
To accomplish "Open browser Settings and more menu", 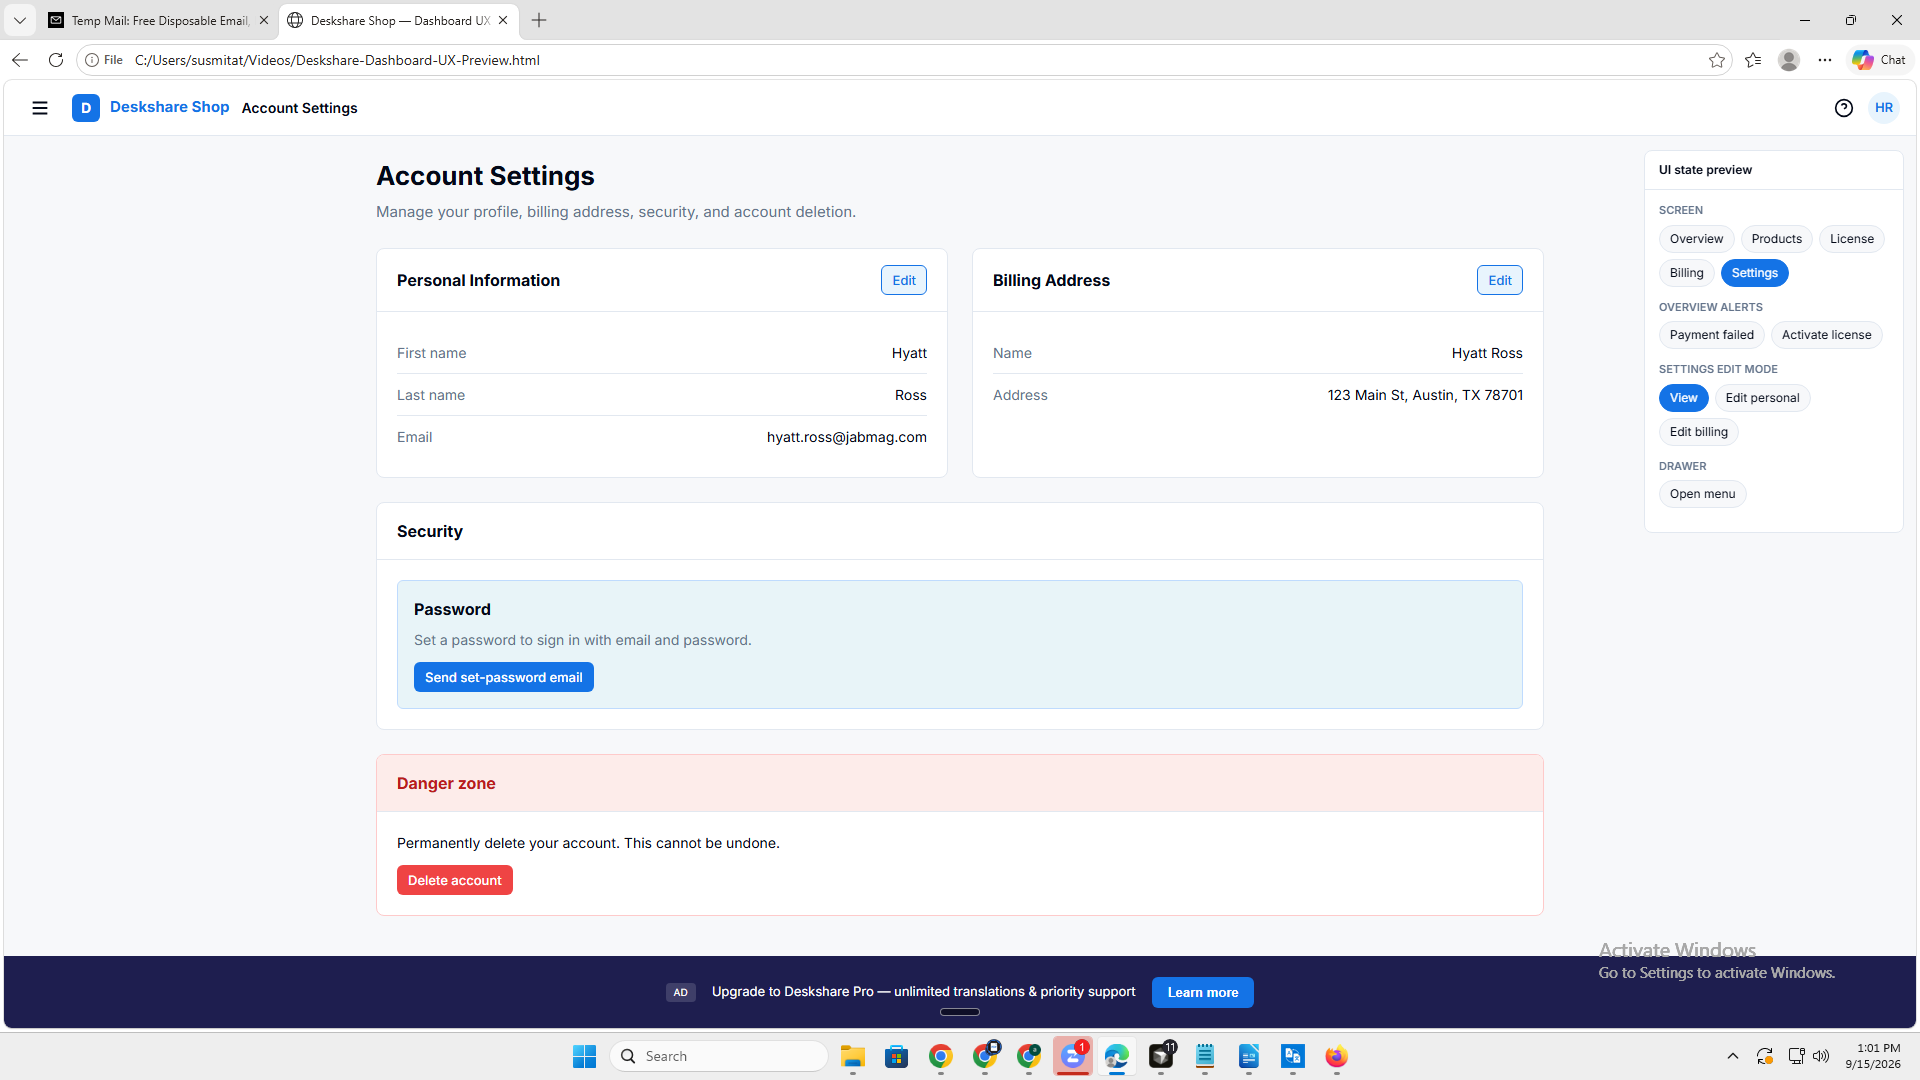I will point(1825,60).
